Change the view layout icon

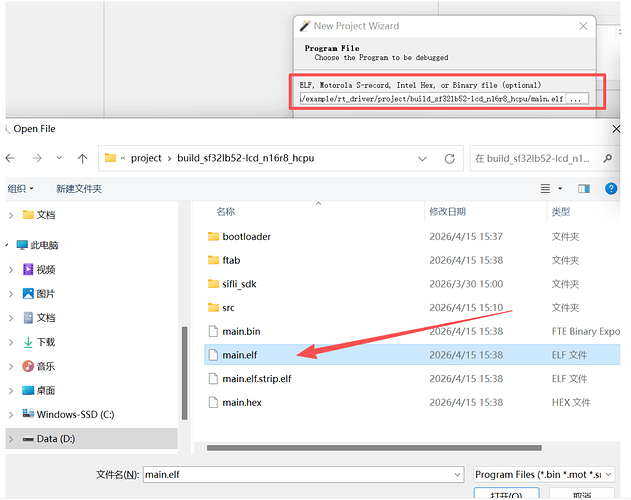545,188
